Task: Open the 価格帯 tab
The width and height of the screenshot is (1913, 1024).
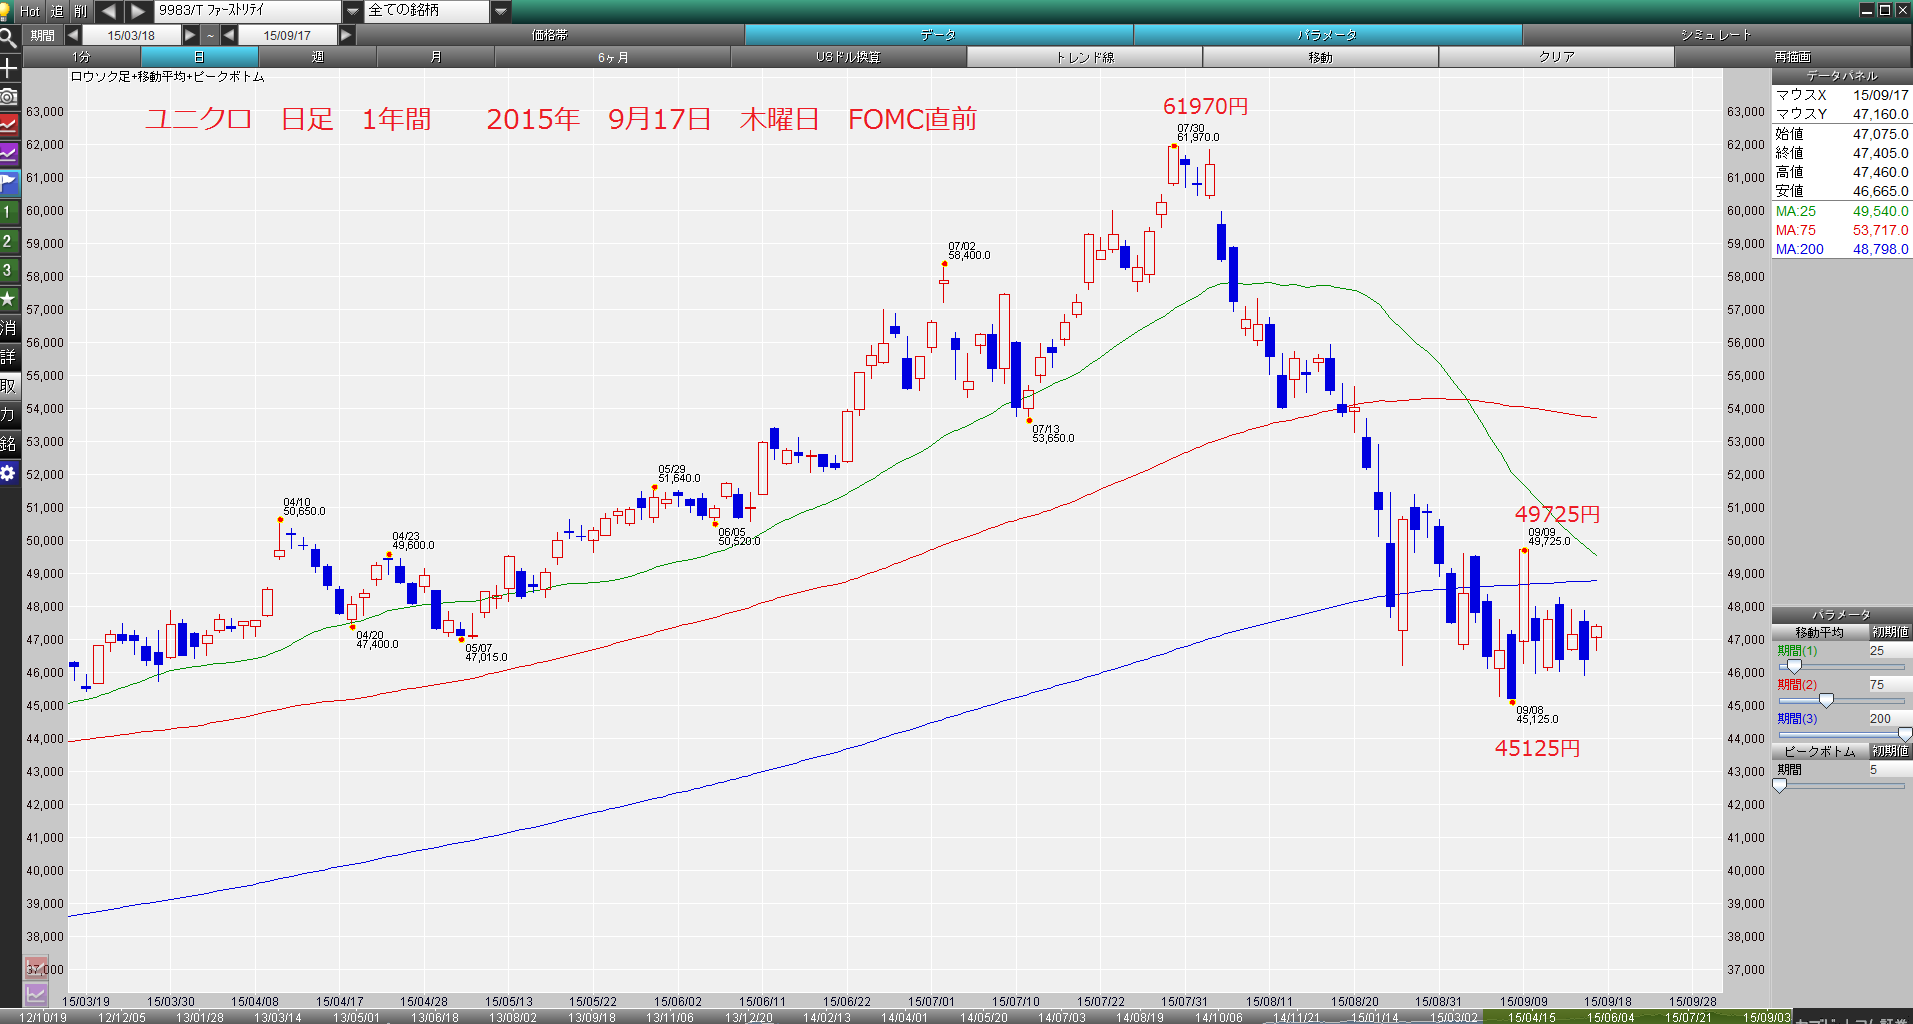Action: [550, 35]
